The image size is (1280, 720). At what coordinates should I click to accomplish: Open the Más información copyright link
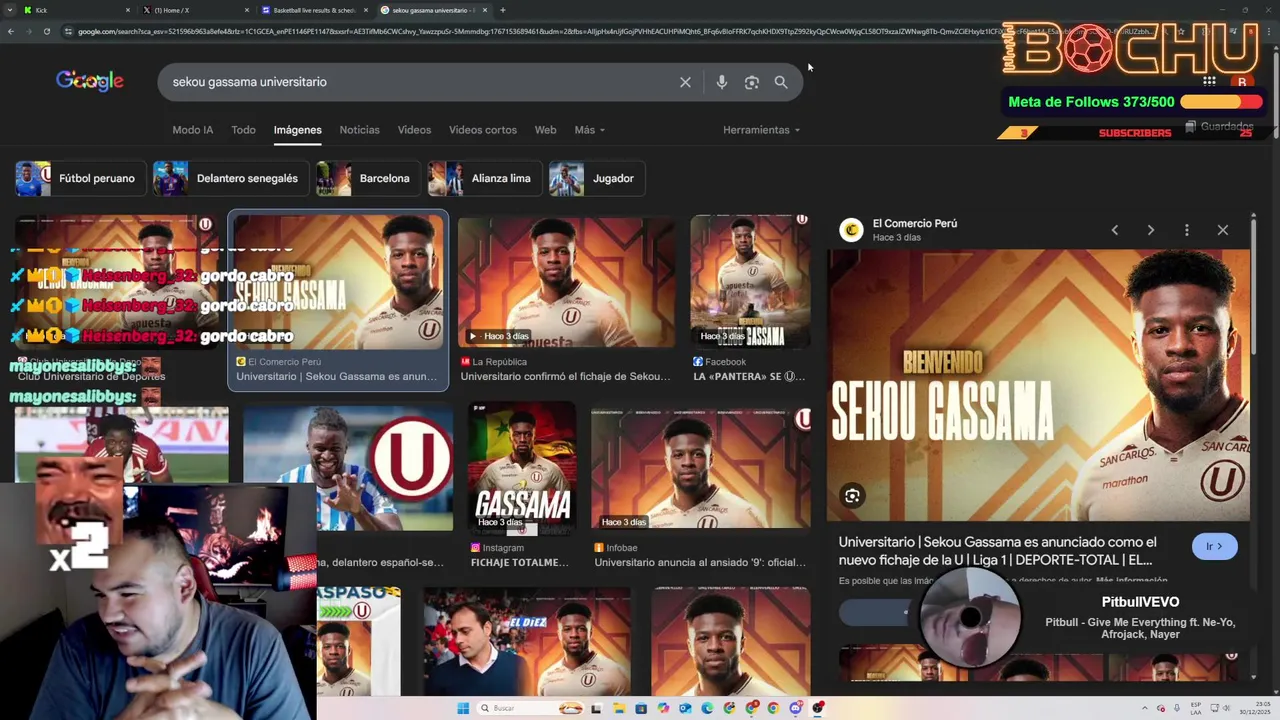pyautogui.click(x=1131, y=580)
